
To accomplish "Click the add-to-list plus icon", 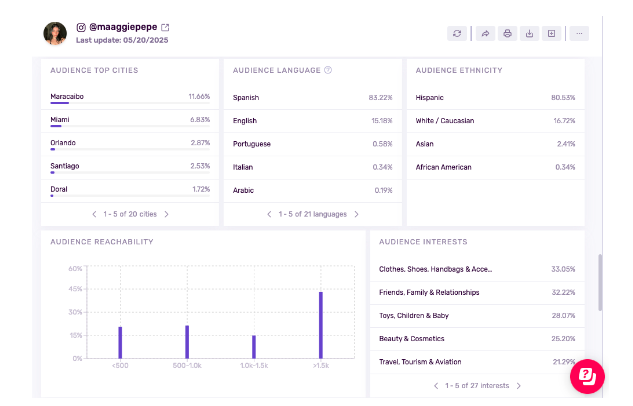I will point(551,33).
